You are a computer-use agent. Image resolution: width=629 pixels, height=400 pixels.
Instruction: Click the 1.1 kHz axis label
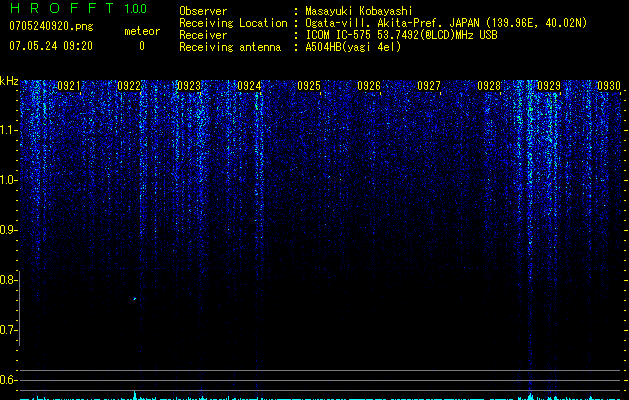point(9,130)
